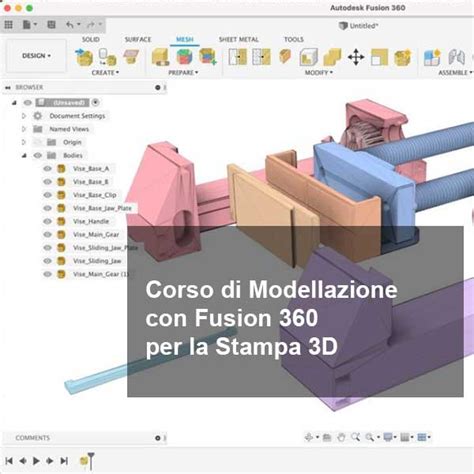Play the design timeline
This screenshot has height=474, width=474.
pos(36,461)
